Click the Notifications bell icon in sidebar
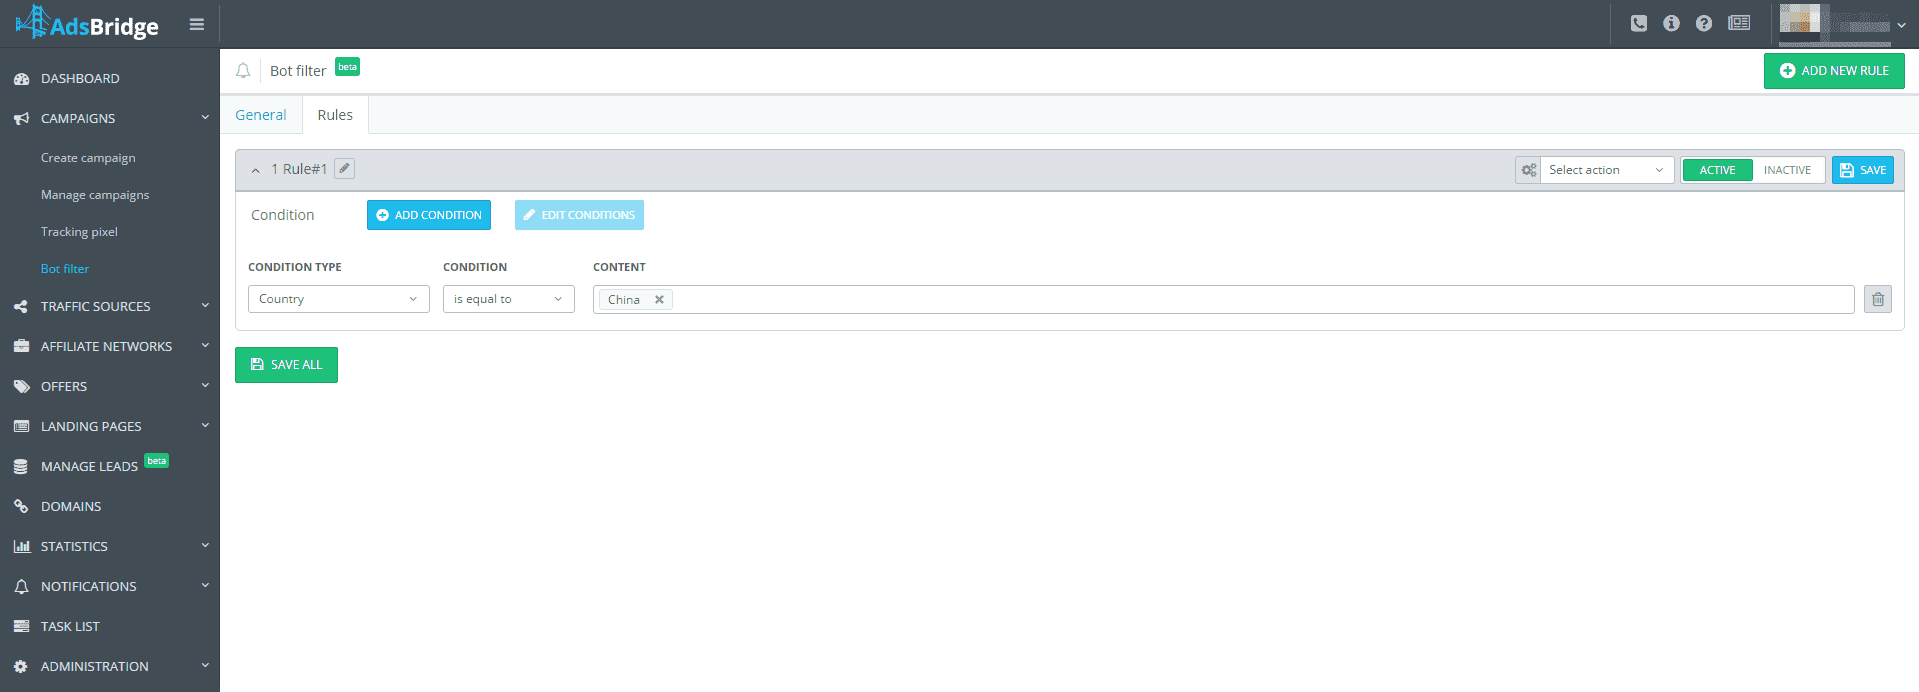The width and height of the screenshot is (1919, 692). (21, 587)
